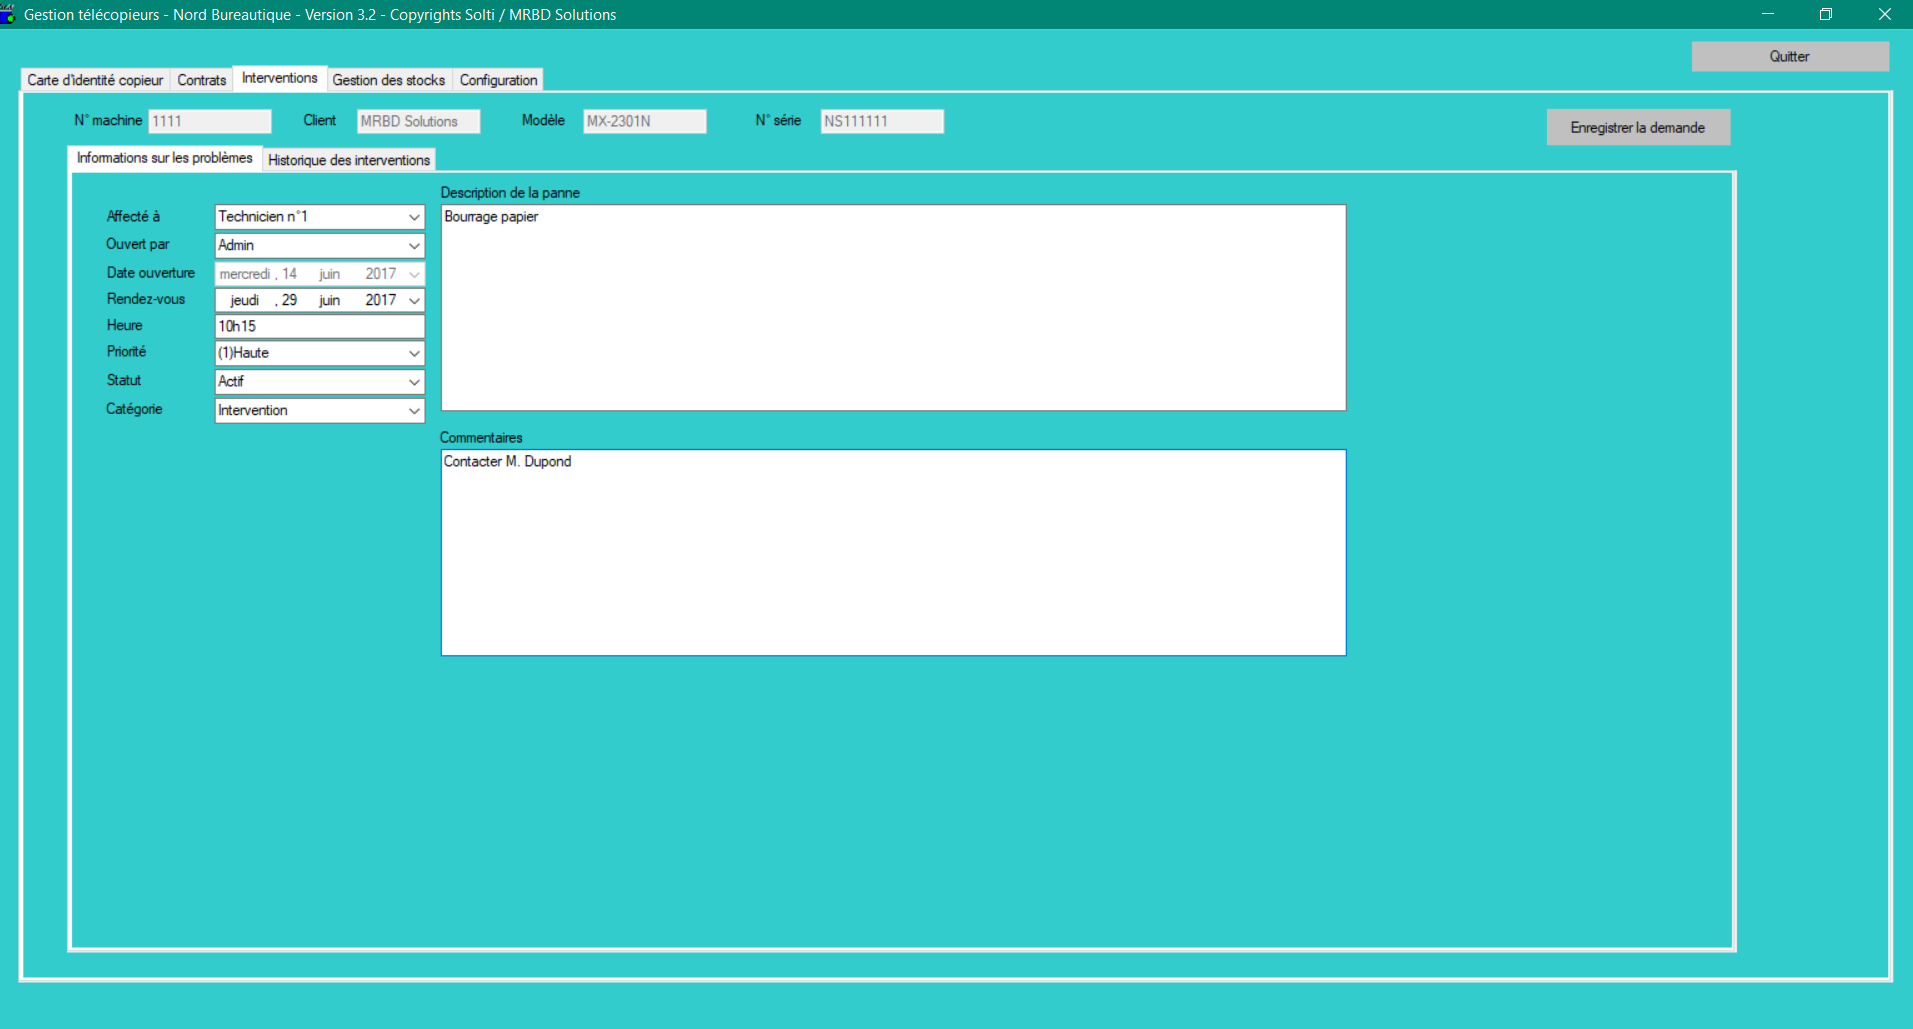Viewport: 1913px width, 1029px height.
Task: Click the app icon in title bar
Action: click(8, 14)
